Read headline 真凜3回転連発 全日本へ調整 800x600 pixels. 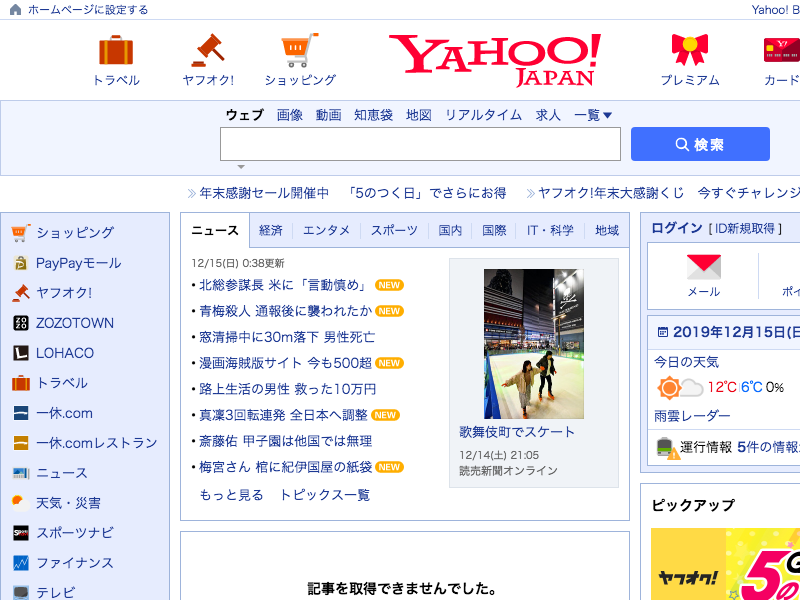283,415
